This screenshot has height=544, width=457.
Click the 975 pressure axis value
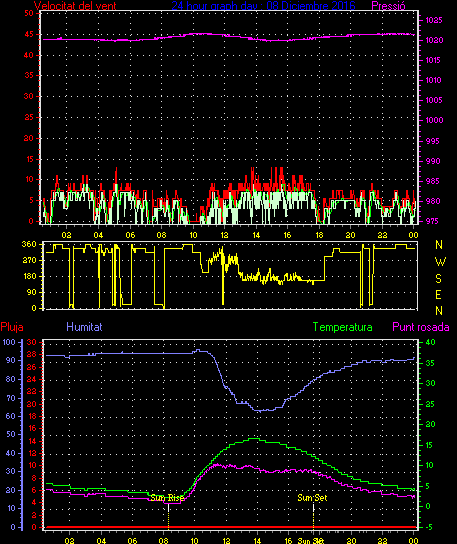432,221
